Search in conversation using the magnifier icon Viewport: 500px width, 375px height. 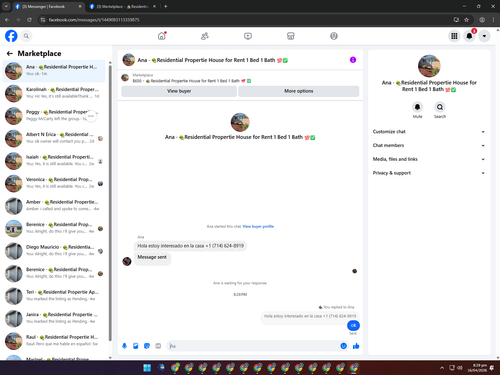pos(440,107)
